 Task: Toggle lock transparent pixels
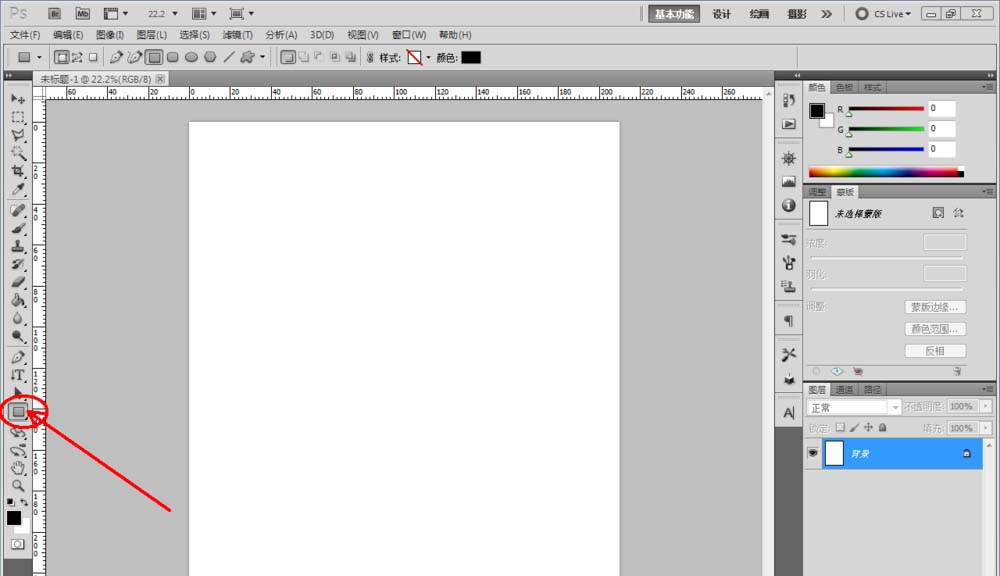point(840,427)
